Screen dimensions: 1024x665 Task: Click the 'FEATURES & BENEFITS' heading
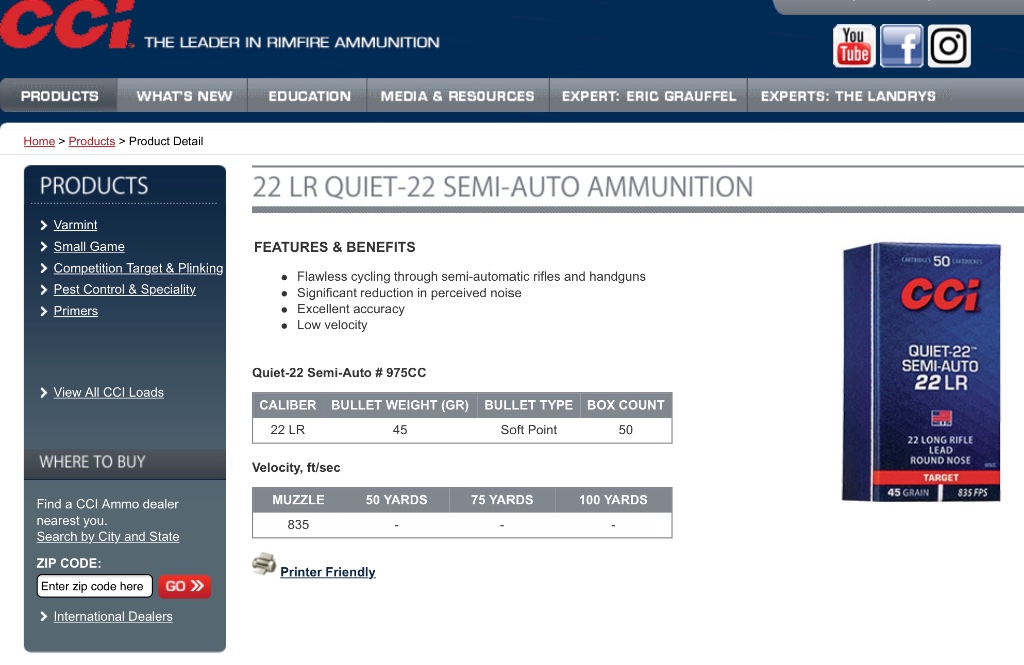334,247
